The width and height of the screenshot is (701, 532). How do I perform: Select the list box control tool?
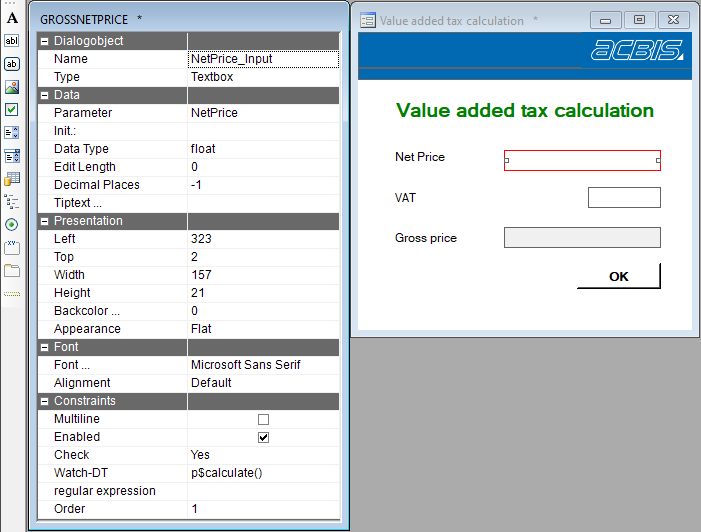[x=12, y=132]
